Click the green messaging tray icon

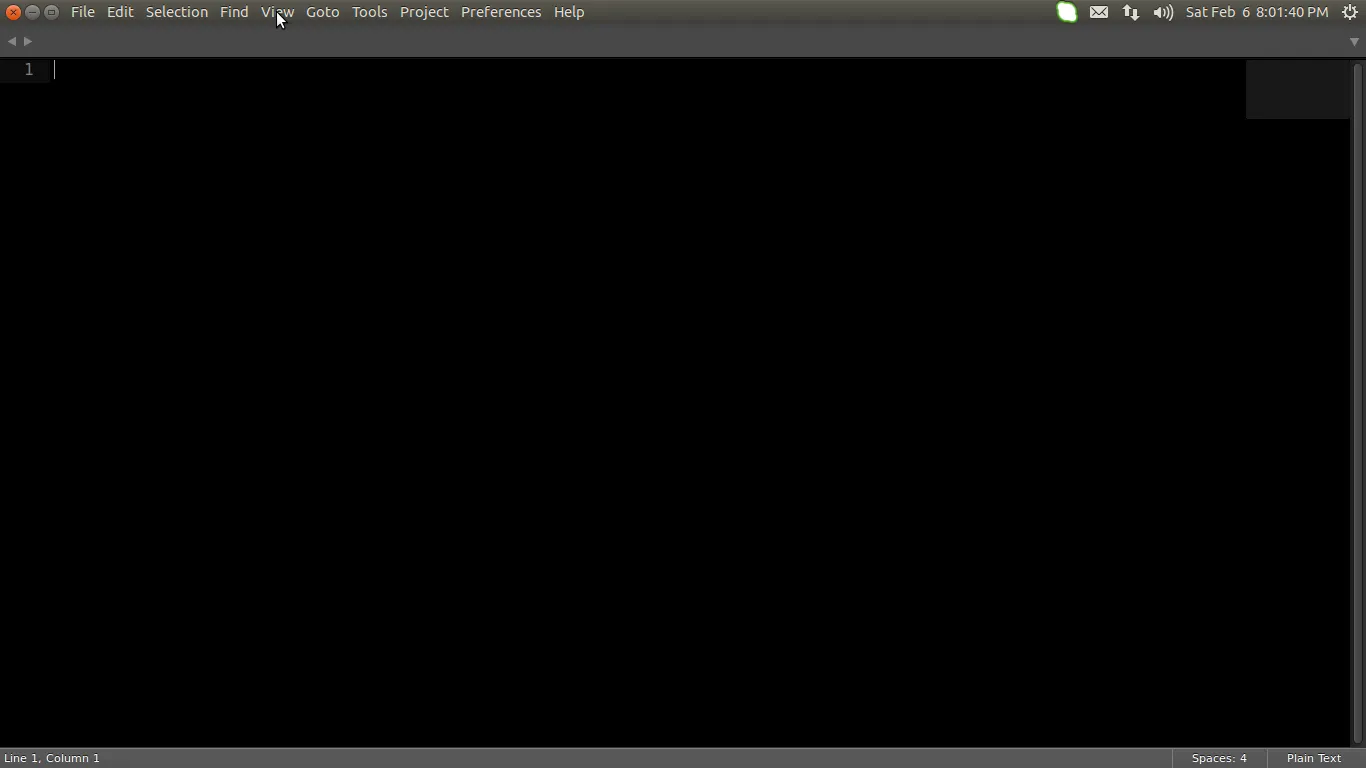click(x=1067, y=12)
